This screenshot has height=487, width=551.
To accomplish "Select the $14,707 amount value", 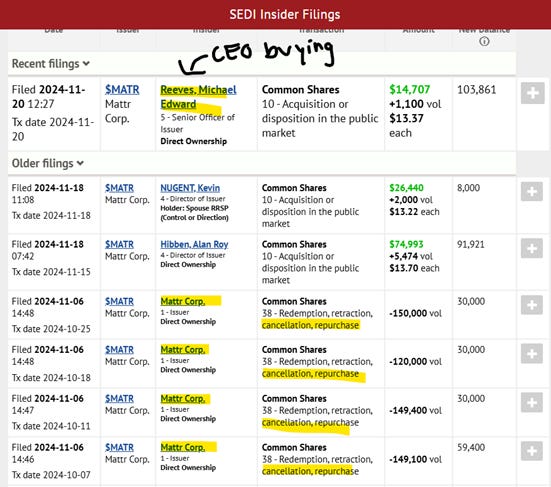I will (x=409, y=90).
